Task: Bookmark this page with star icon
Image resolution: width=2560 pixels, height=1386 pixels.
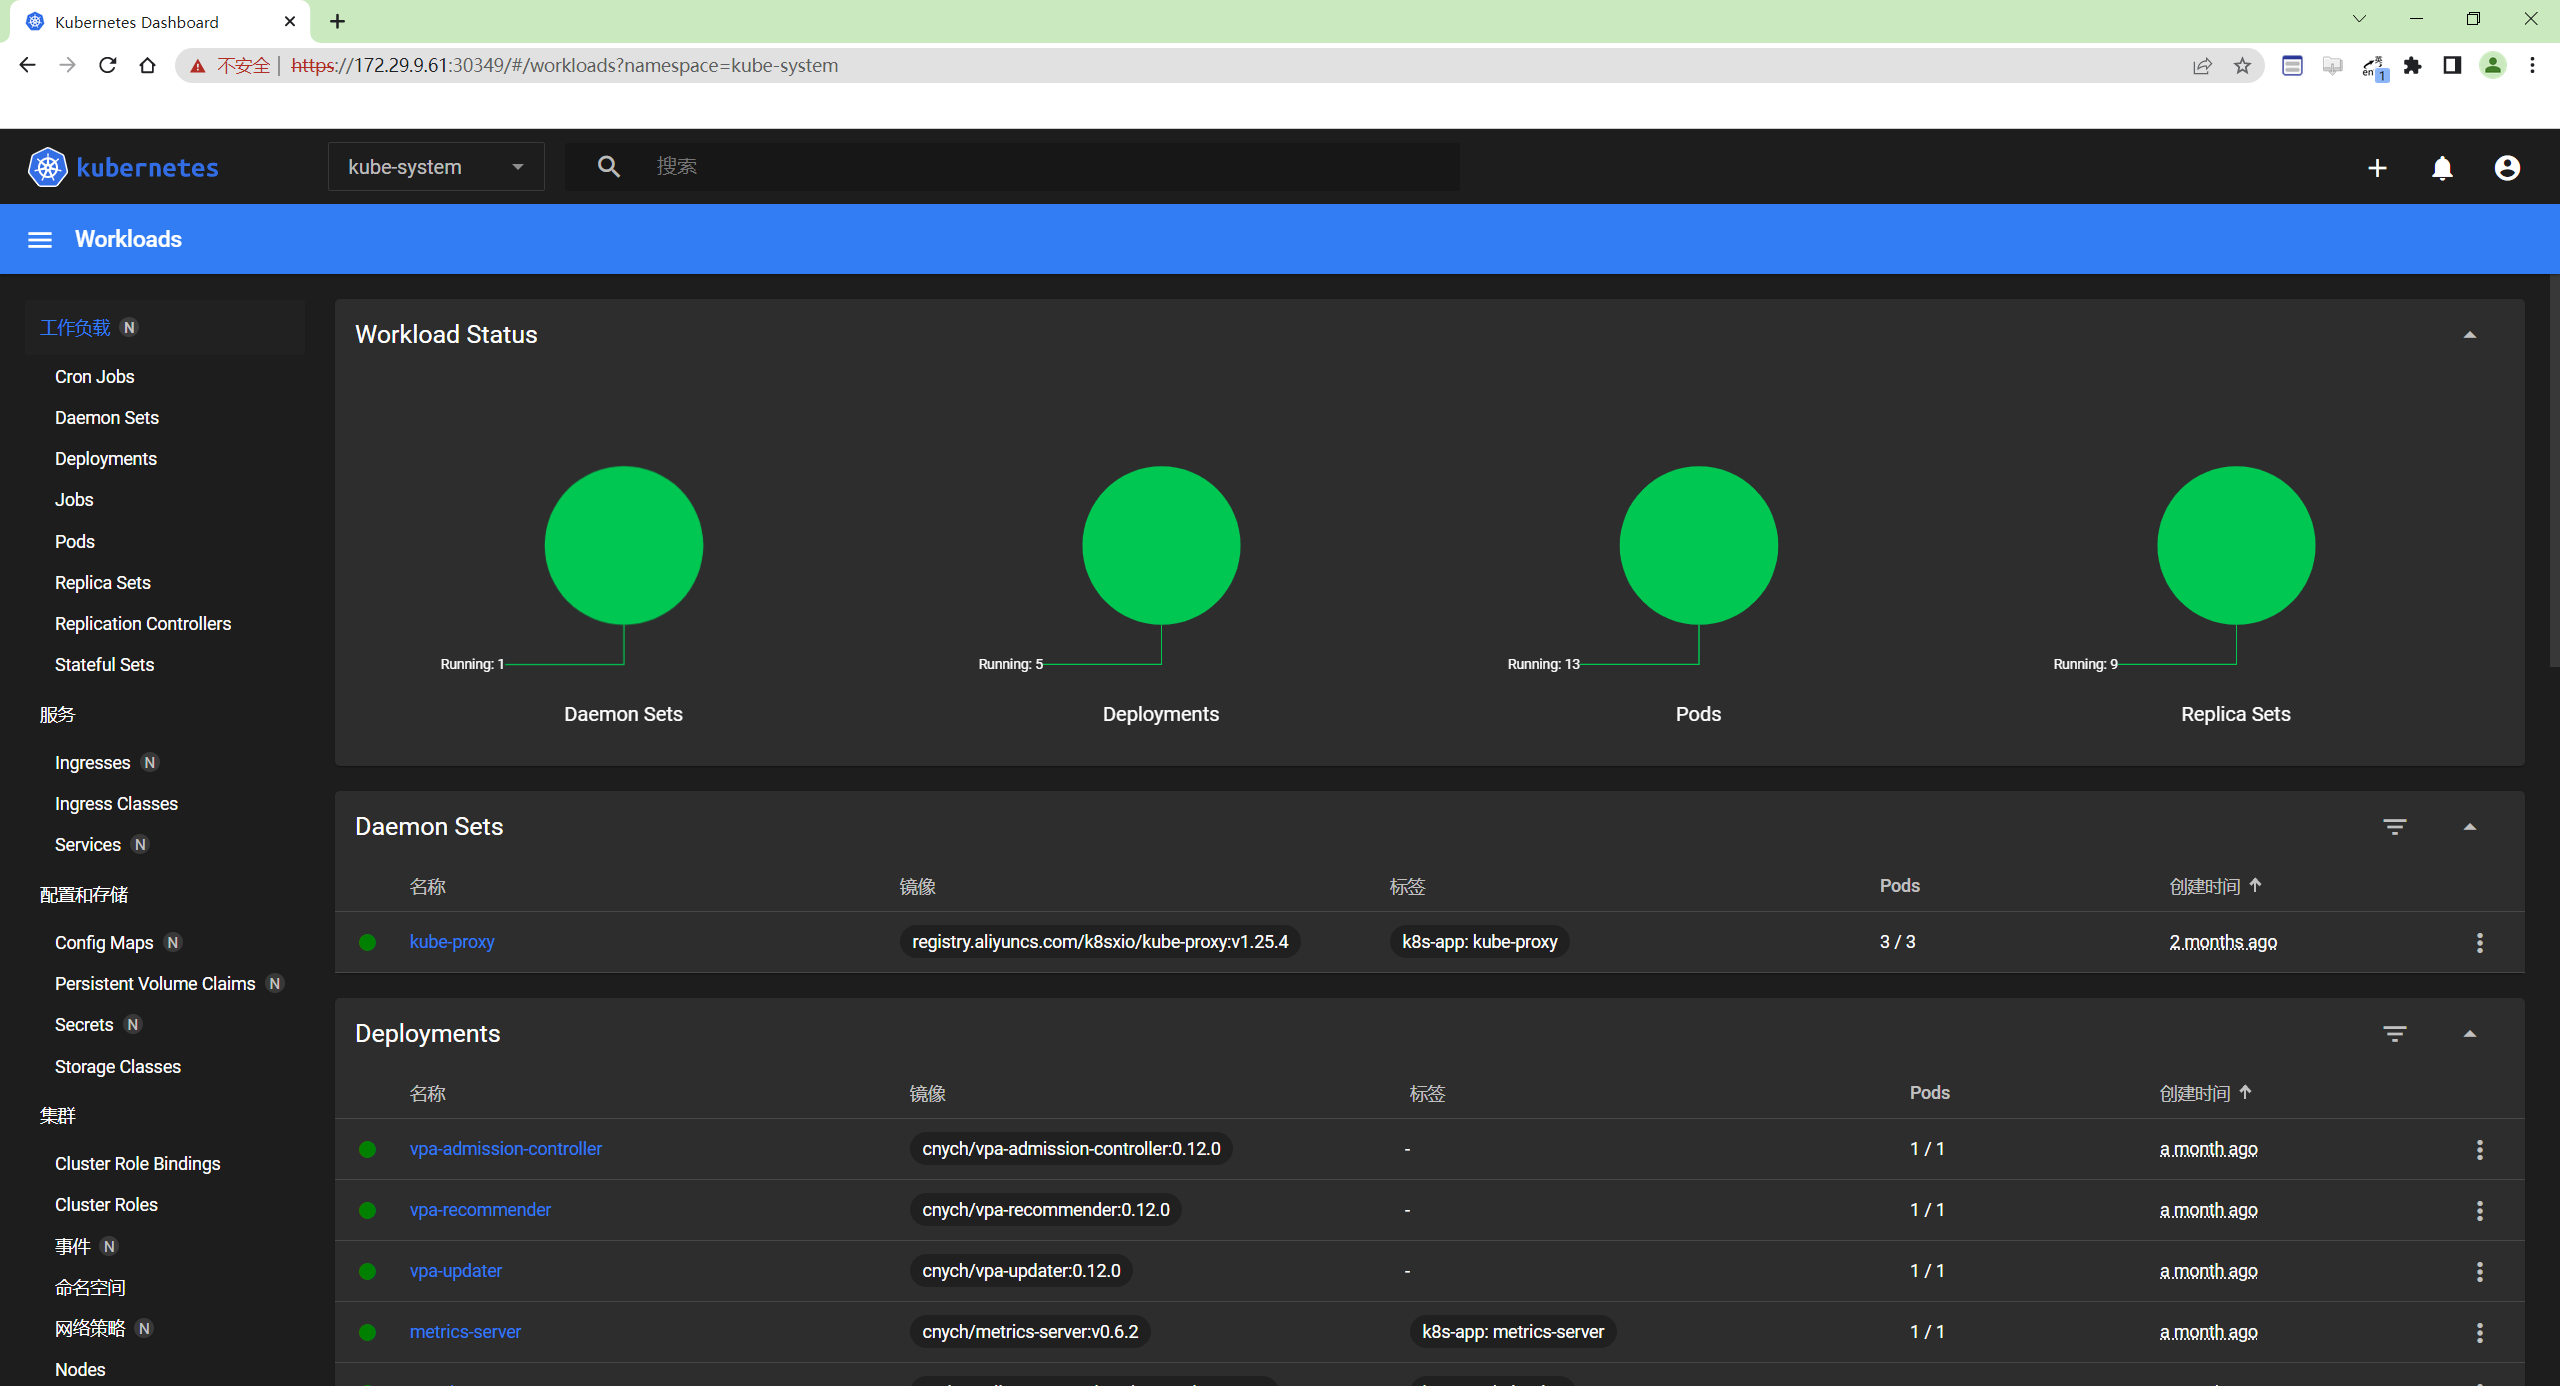Action: 2242,66
